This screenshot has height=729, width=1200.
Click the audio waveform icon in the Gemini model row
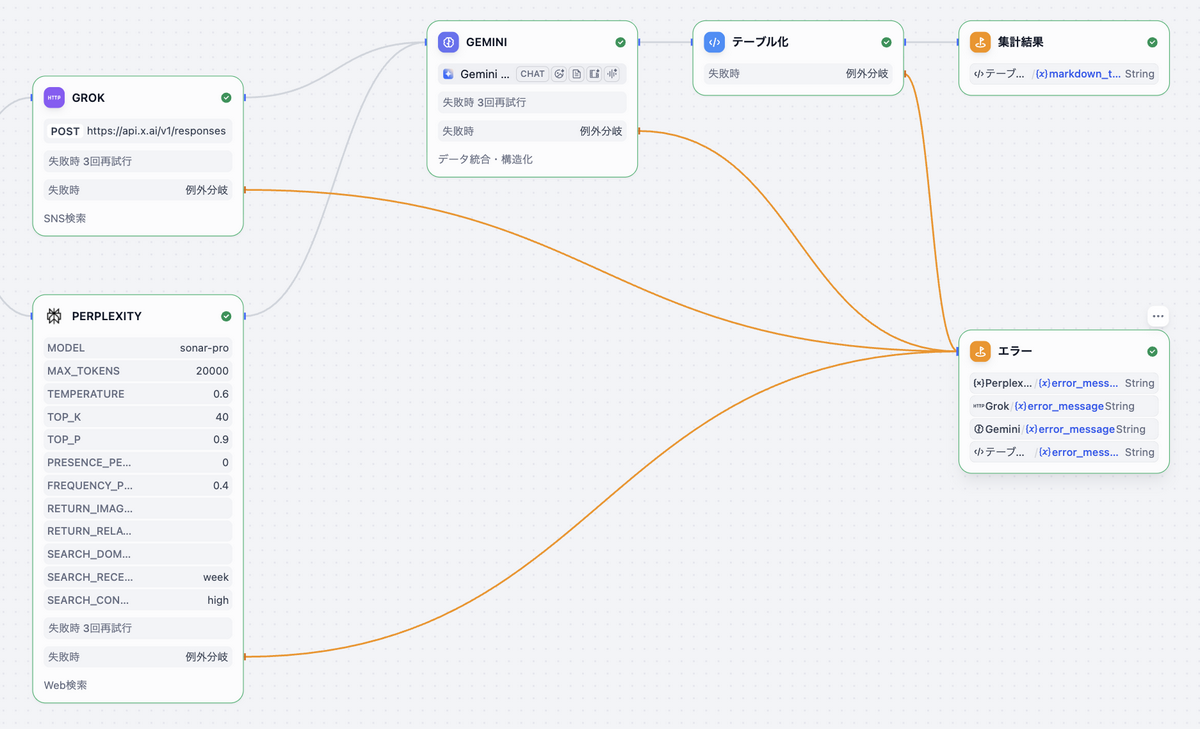611,74
